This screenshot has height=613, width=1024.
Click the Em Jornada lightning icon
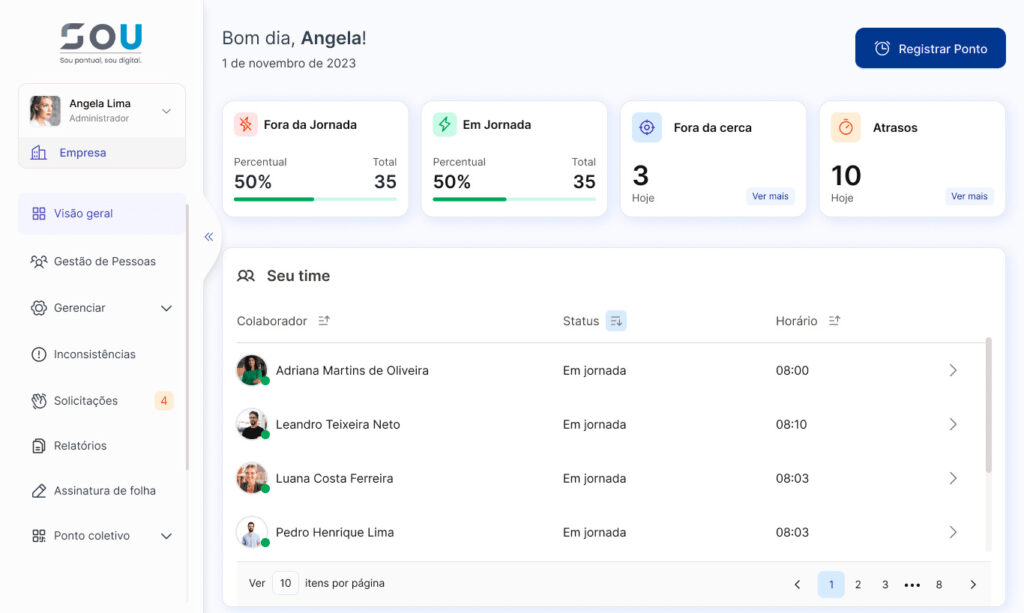444,125
